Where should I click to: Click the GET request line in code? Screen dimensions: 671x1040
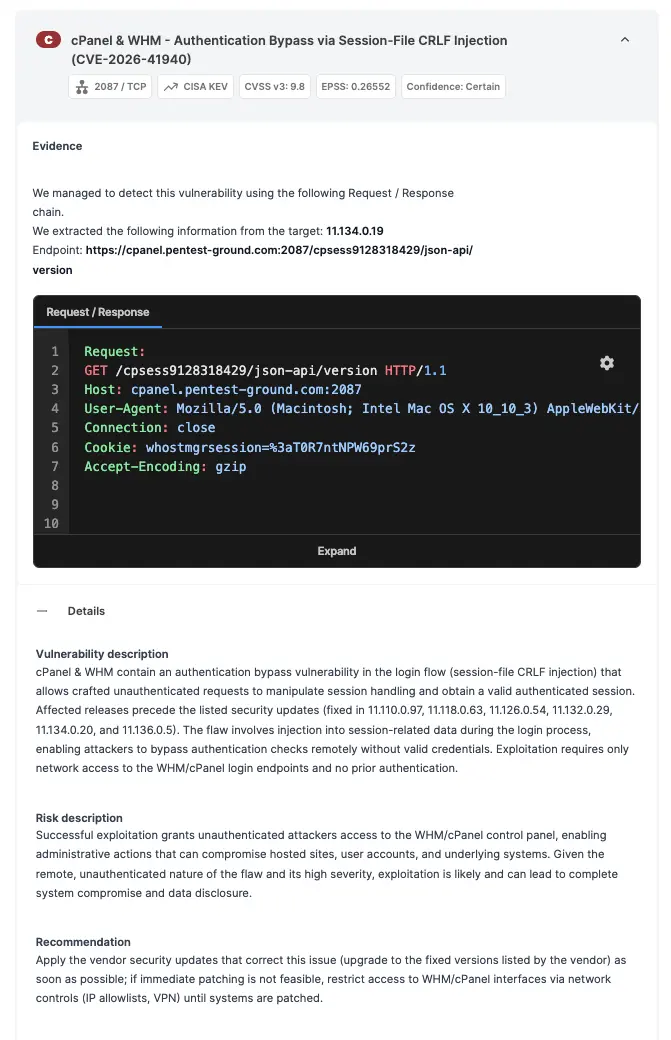point(265,370)
